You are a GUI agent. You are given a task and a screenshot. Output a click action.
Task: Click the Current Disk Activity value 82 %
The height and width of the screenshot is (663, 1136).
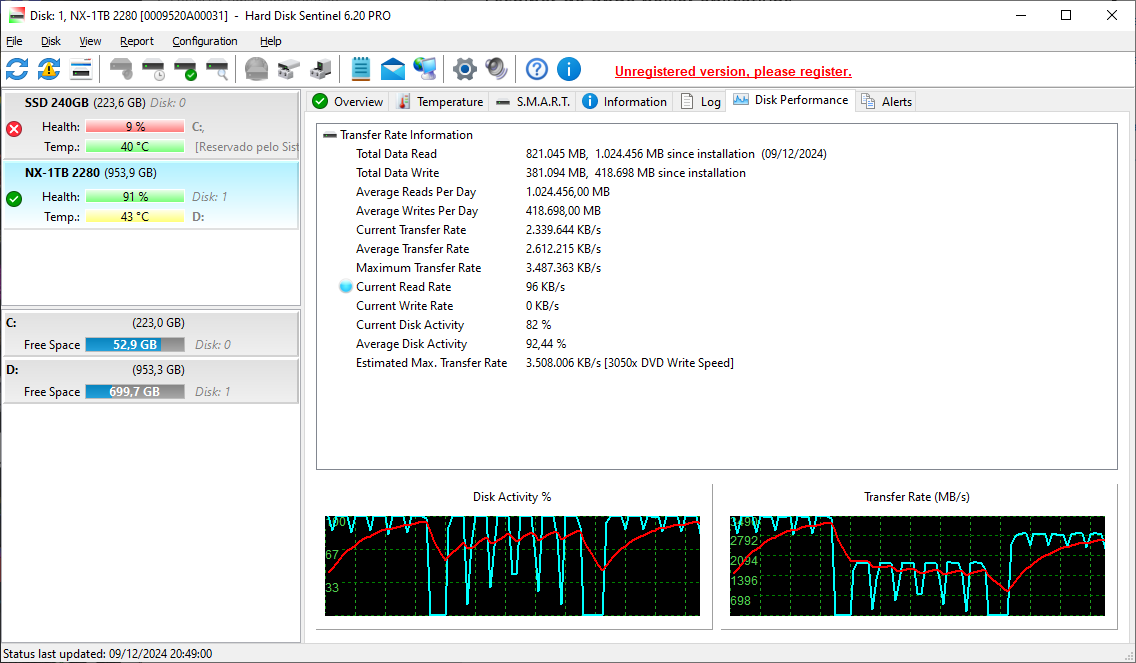pos(538,325)
